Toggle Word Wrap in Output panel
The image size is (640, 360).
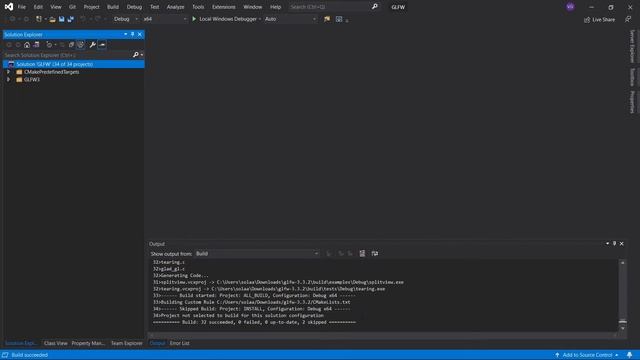pyautogui.click(x=375, y=253)
